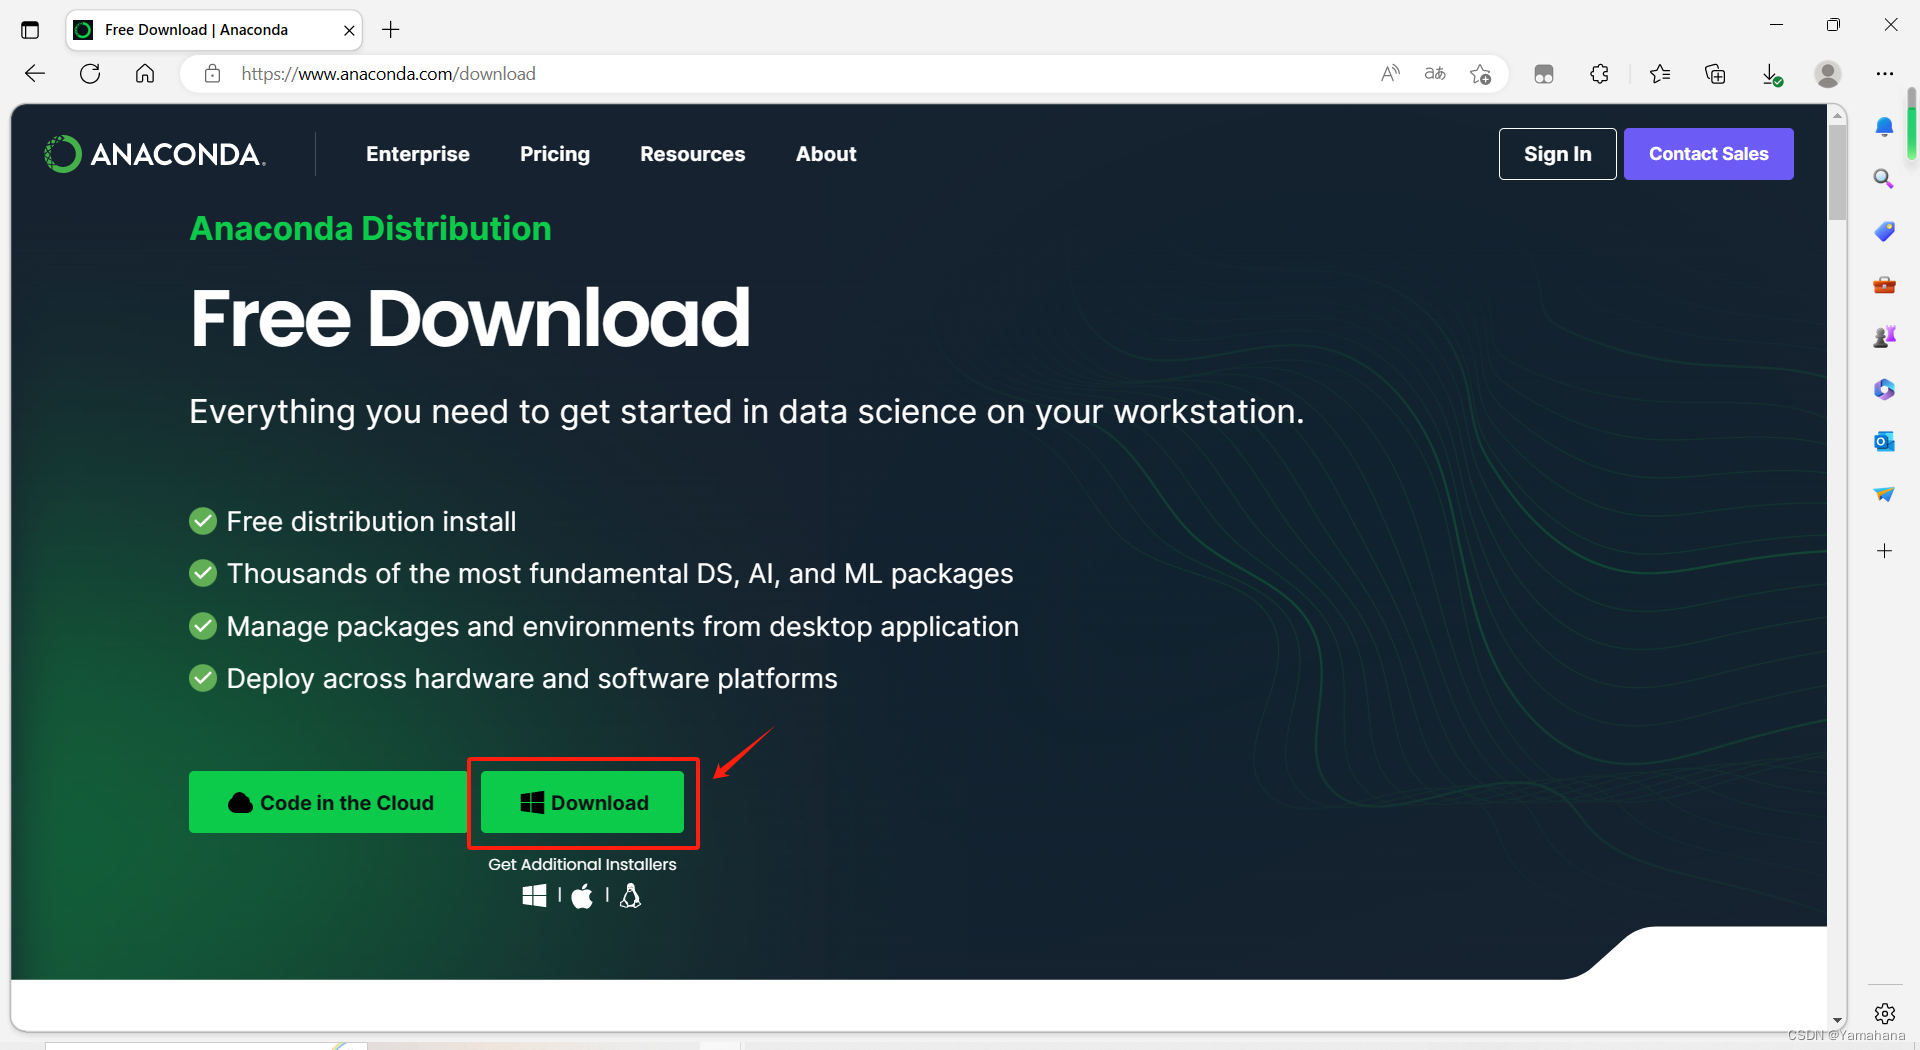Screen dimensions: 1920x1050
Task: Open the Favorites list icon
Action: (x=1660, y=73)
